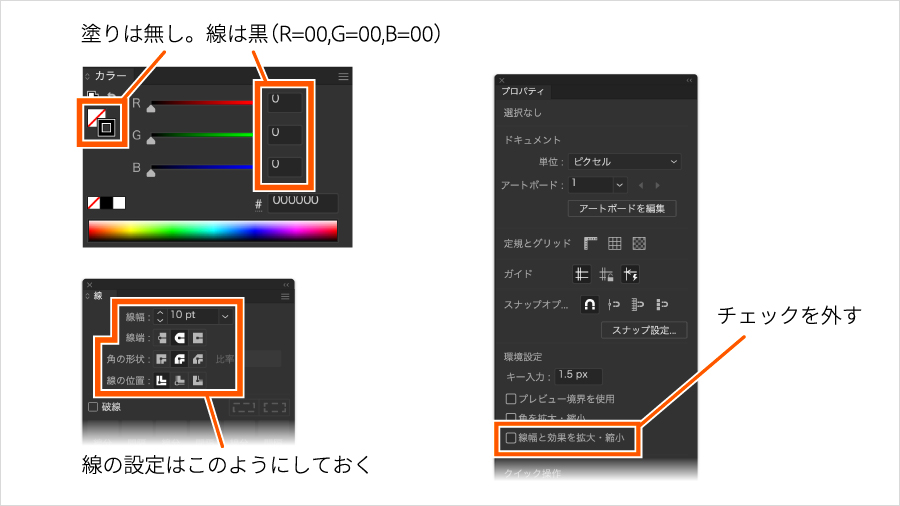Click lock guides icon in ガイド row

(606, 274)
